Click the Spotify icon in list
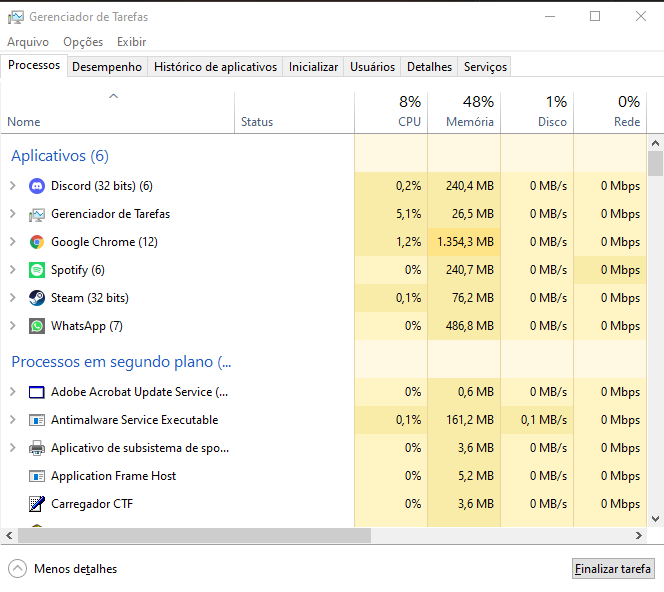 click(37, 270)
